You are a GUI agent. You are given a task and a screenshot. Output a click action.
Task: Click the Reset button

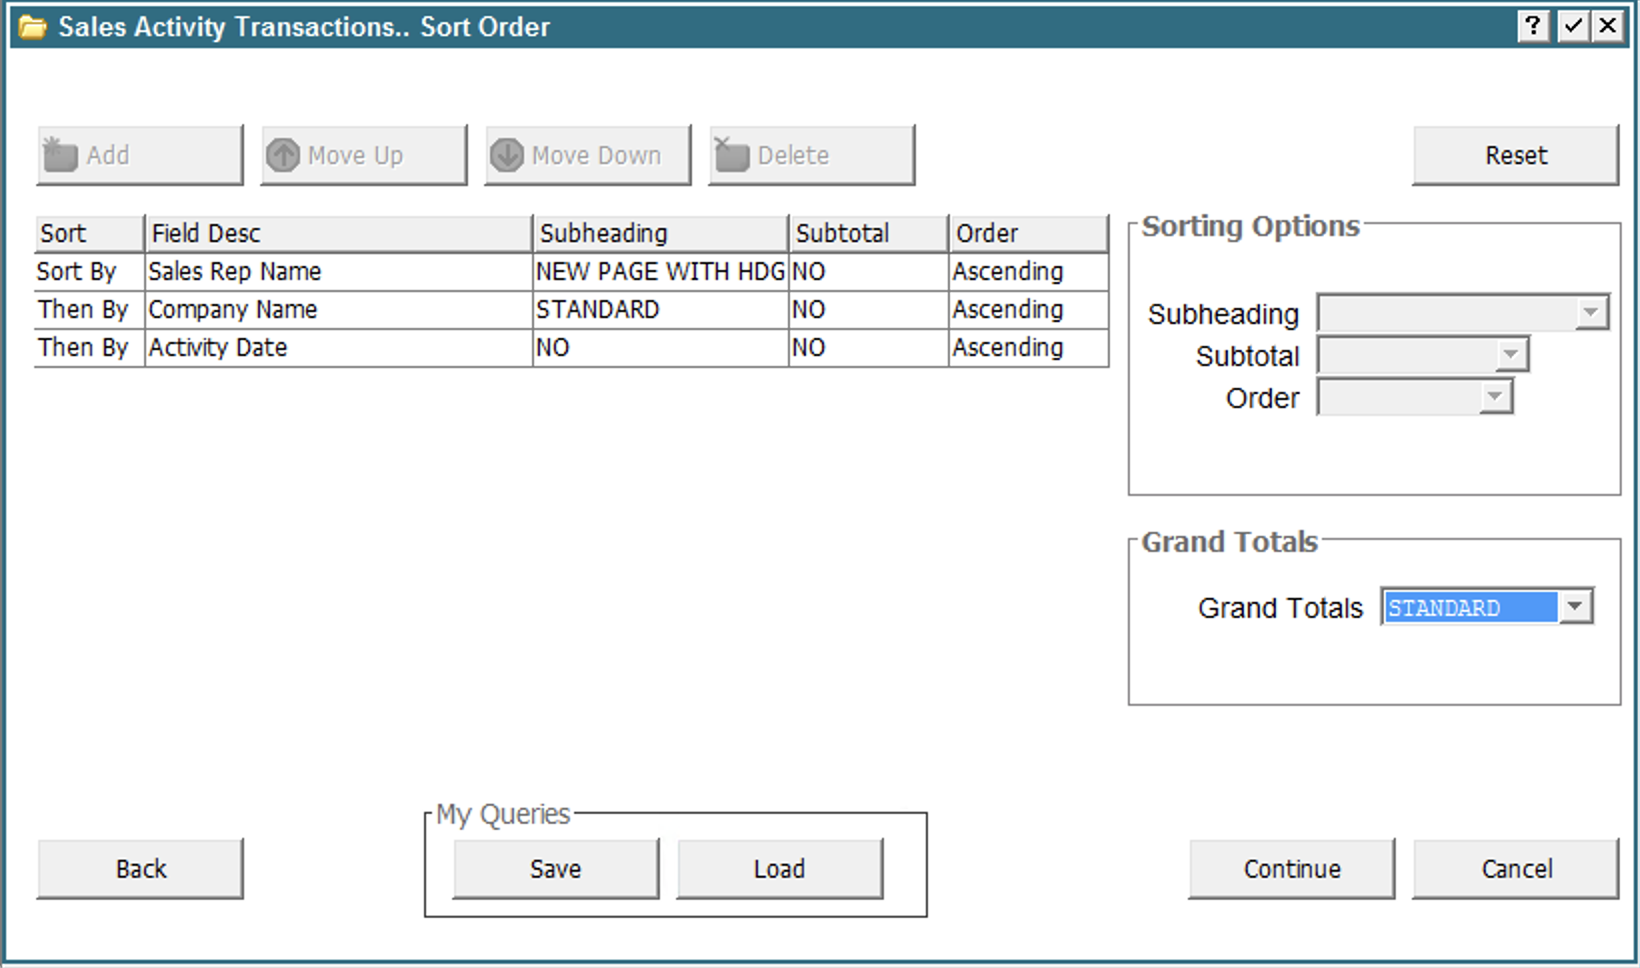tap(1515, 155)
